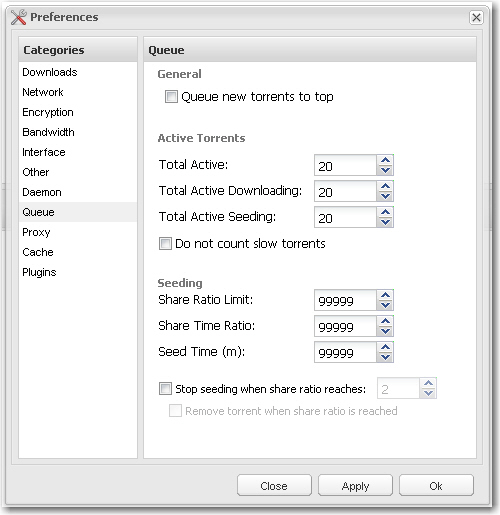
Task: Enable Stop seeding when share ratio reaches
Action: (165, 389)
